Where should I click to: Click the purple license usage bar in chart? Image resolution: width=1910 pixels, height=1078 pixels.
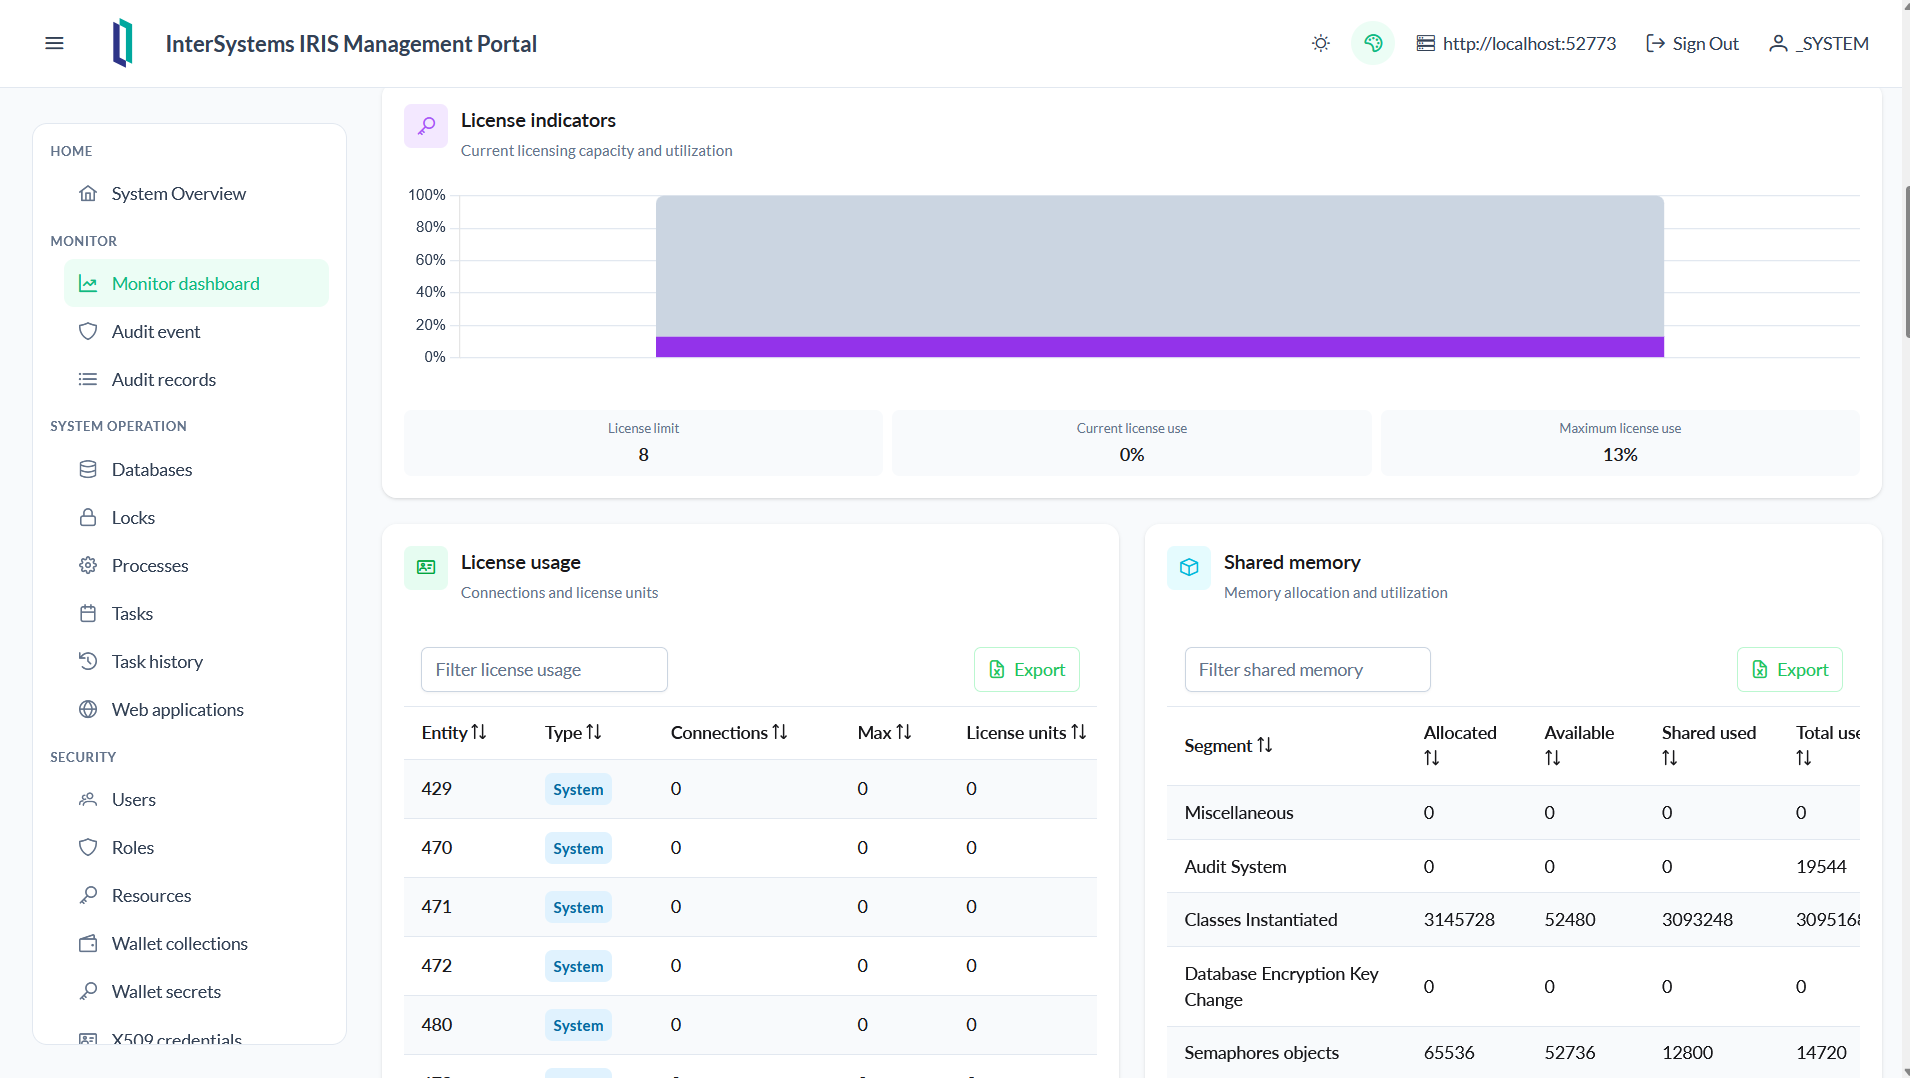click(x=1160, y=347)
